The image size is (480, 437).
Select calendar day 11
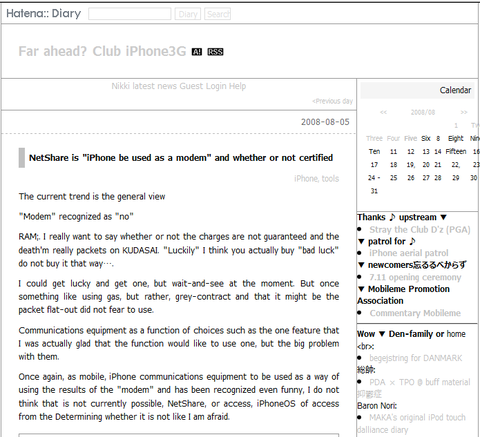click(394, 152)
